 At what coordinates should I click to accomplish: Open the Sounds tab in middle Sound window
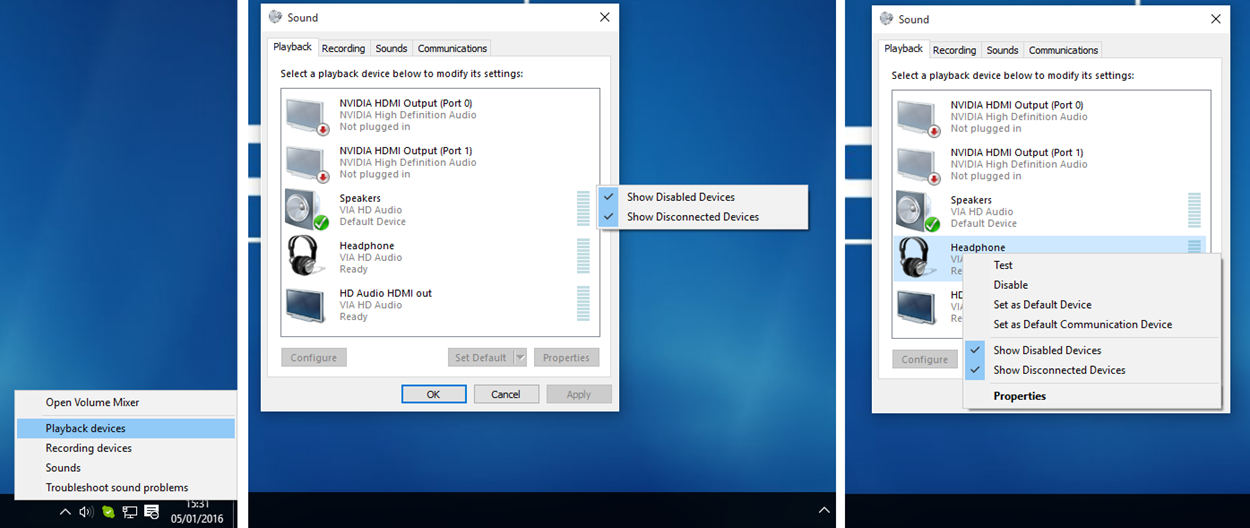click(391, 48)
